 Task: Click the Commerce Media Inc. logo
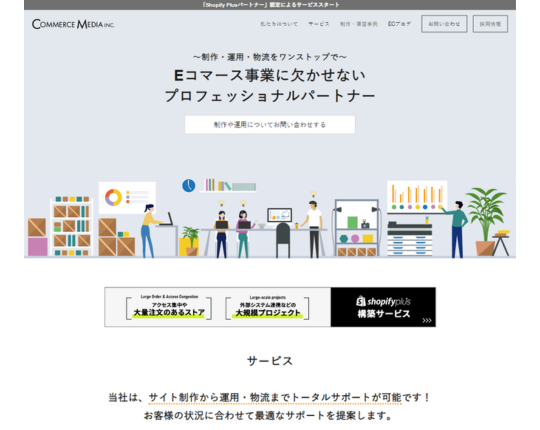(x=73, y=24)
